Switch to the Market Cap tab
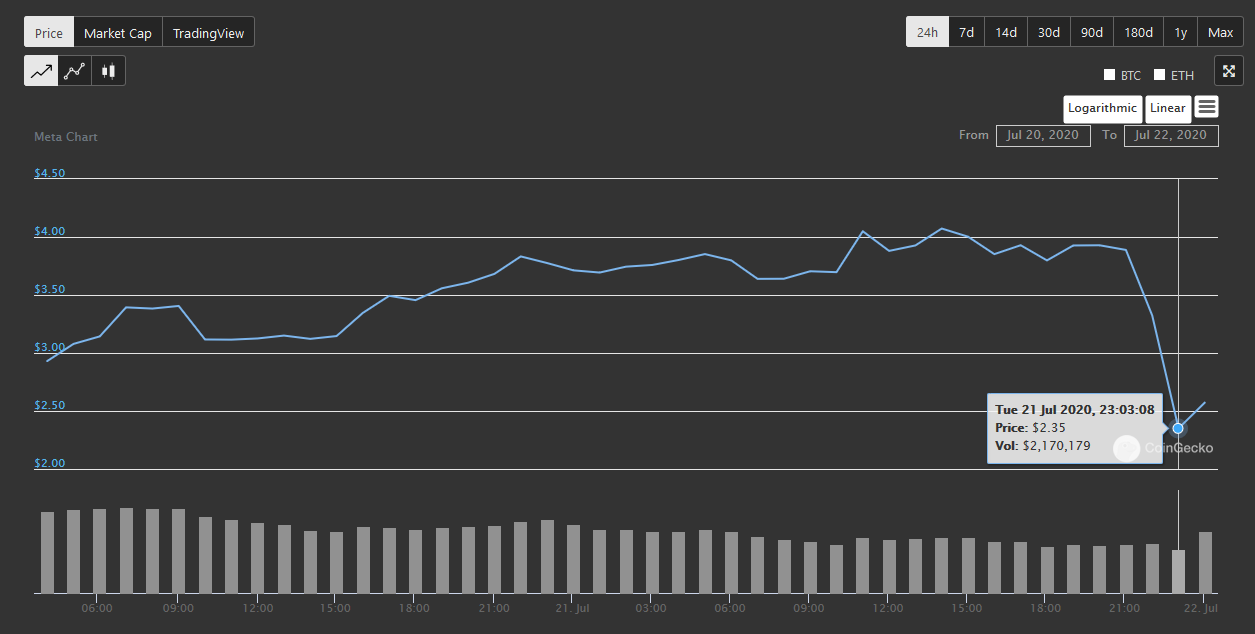Screen dimensions: 1255x634 point(118,33)
